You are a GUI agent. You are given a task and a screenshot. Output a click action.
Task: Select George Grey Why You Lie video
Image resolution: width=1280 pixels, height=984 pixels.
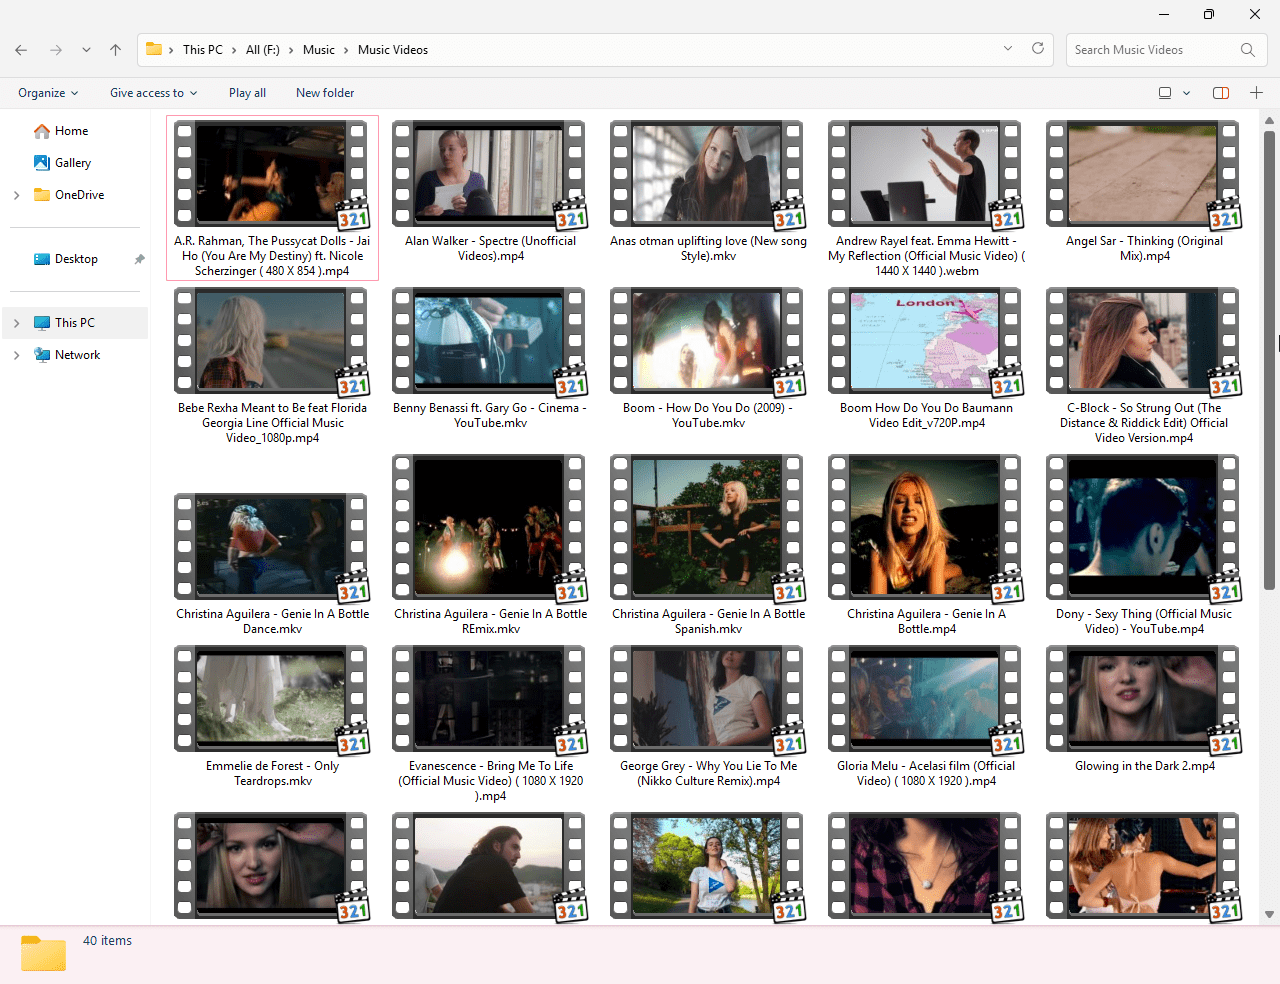click(708, 717)
